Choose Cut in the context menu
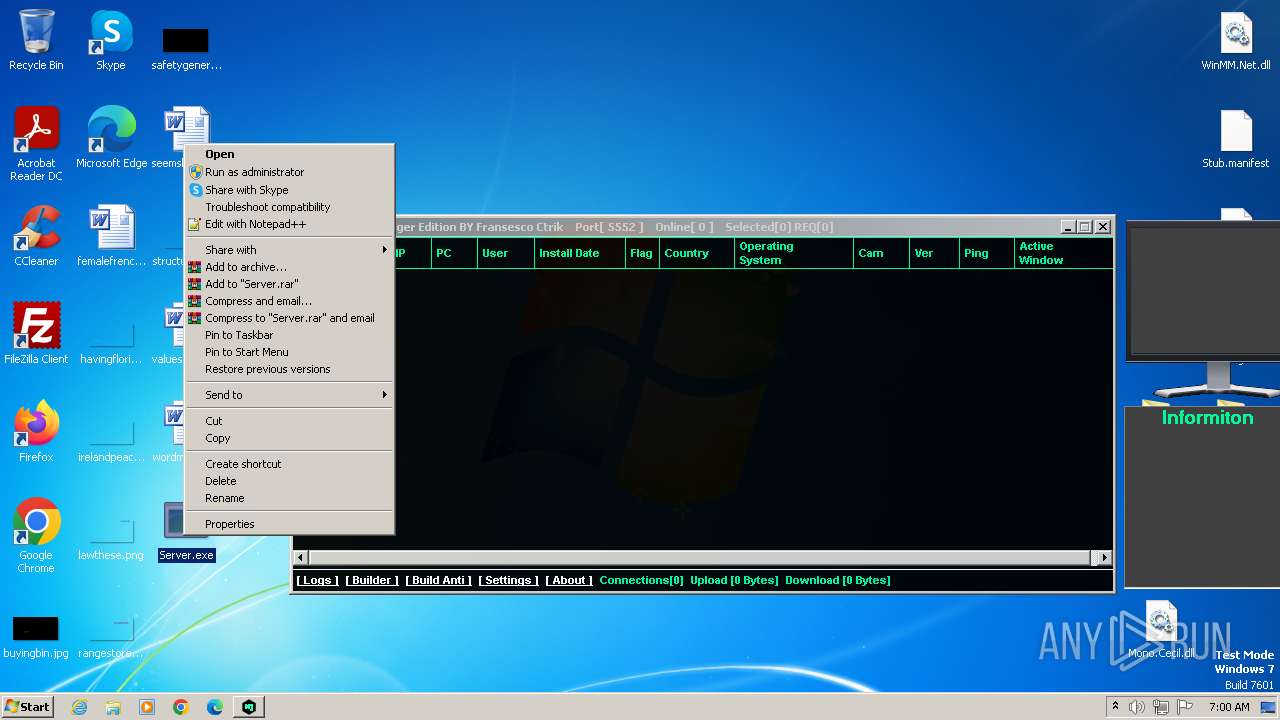 tap(290, 421)
